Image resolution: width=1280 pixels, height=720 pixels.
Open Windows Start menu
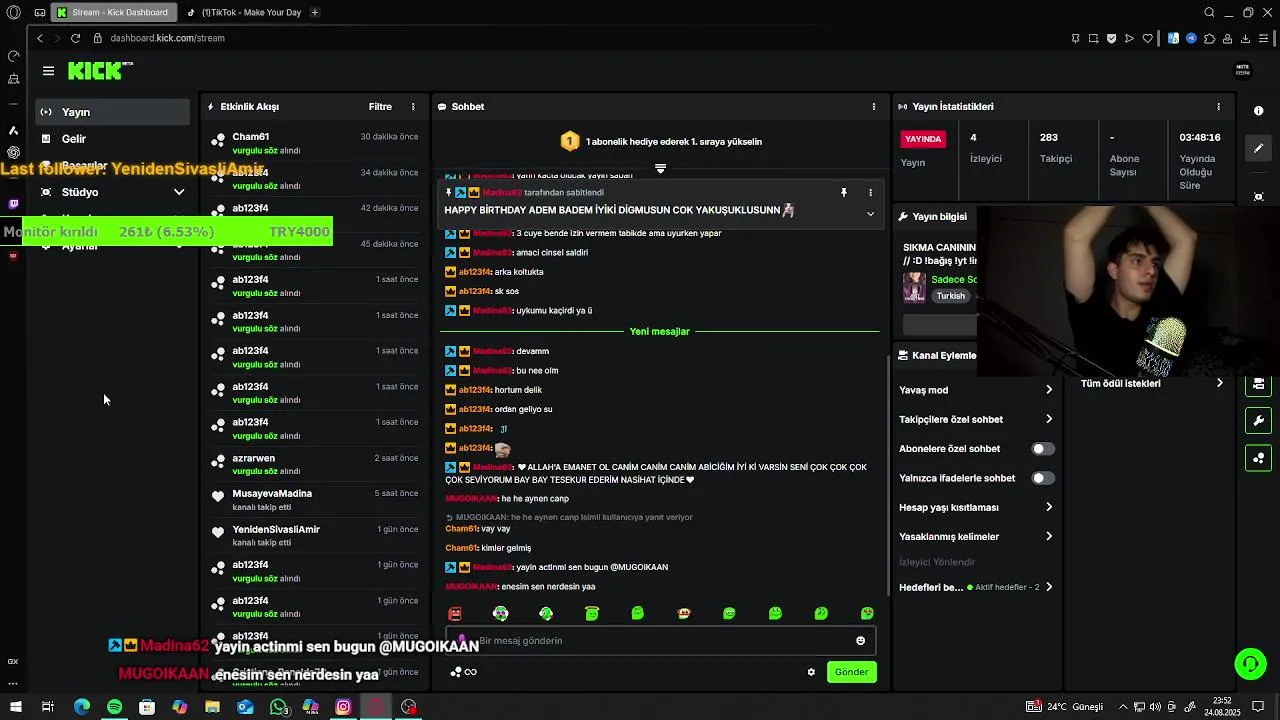point(15,707)
